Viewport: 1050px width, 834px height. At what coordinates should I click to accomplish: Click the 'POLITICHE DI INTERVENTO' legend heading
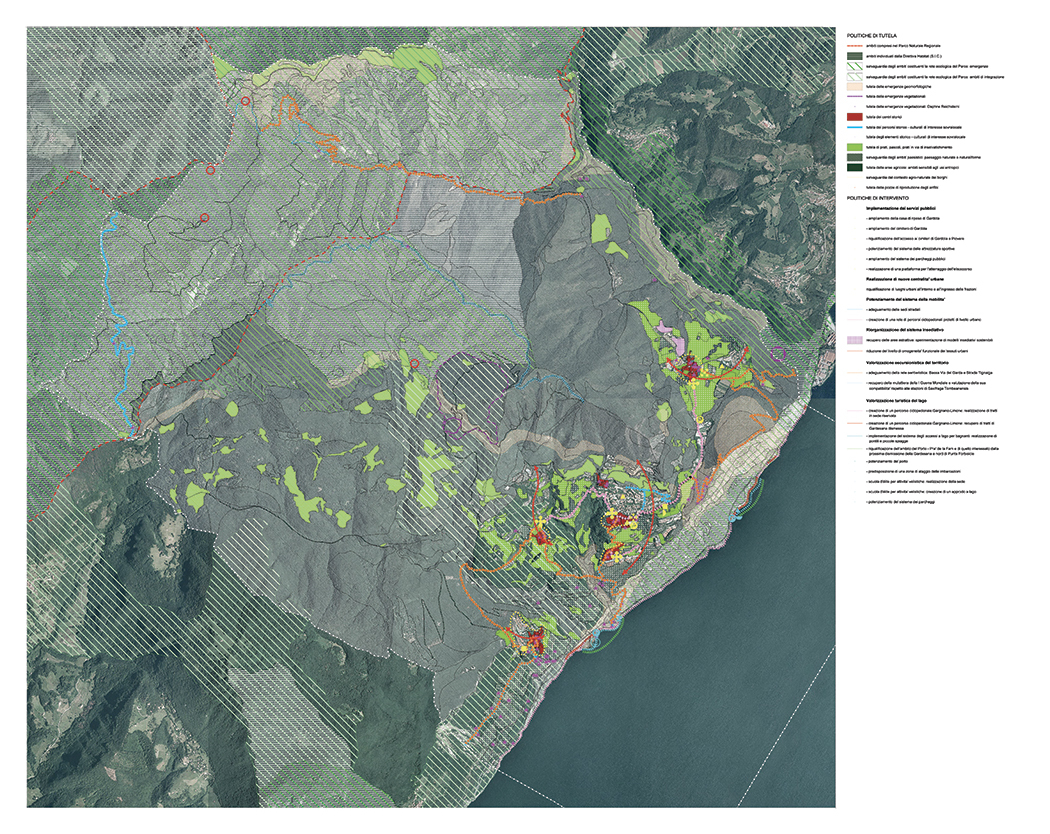877,198
